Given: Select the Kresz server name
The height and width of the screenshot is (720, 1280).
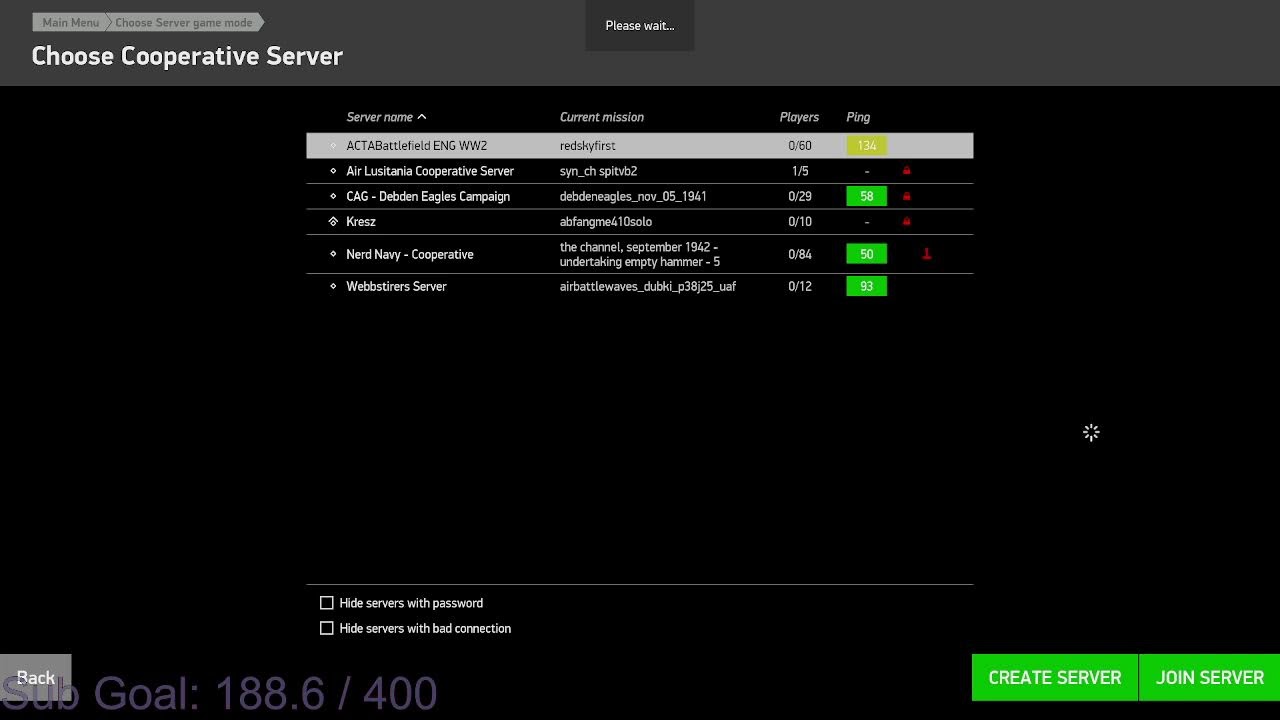Looking at the screenshot, I should (x=361, y=221).
